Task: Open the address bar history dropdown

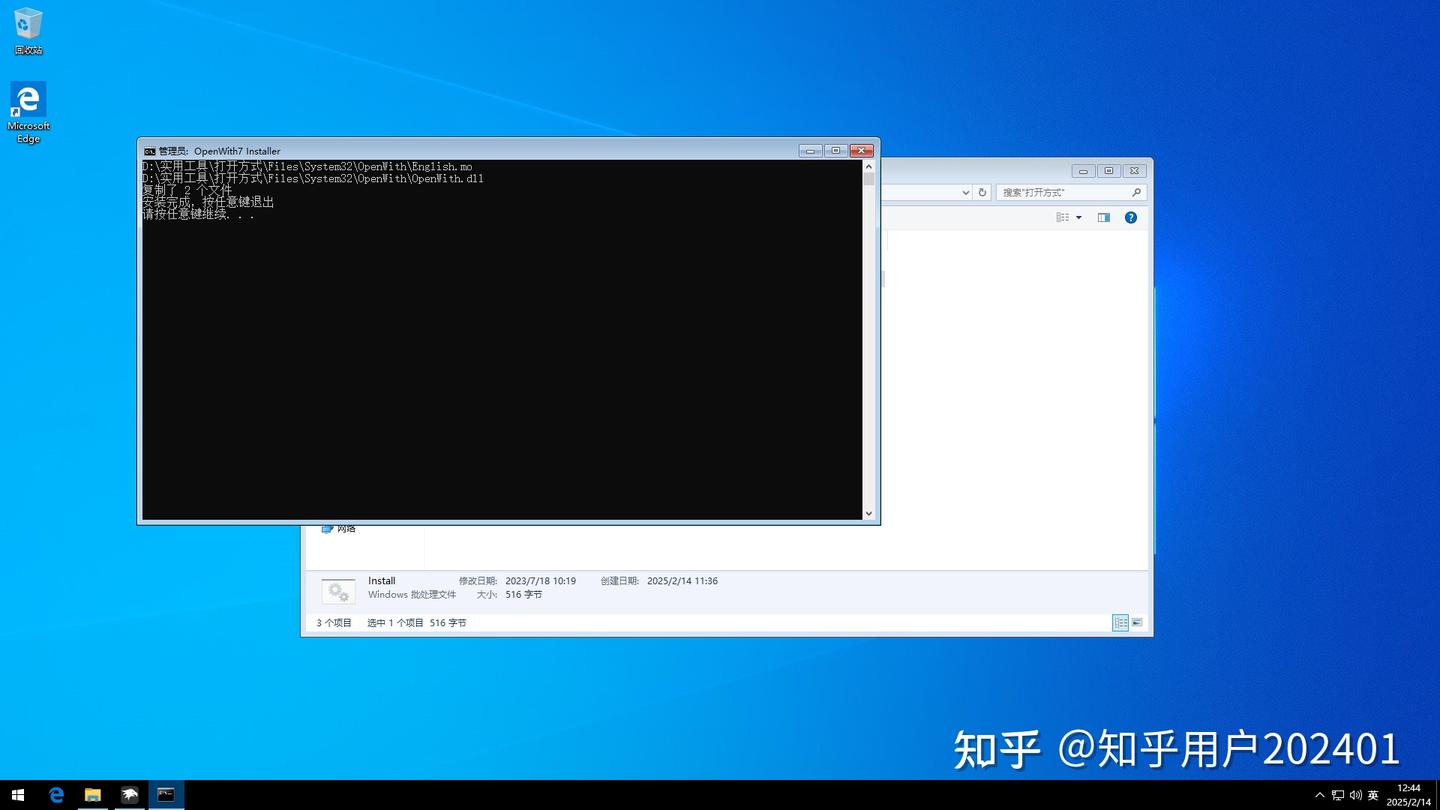Action: coord(966,192)
